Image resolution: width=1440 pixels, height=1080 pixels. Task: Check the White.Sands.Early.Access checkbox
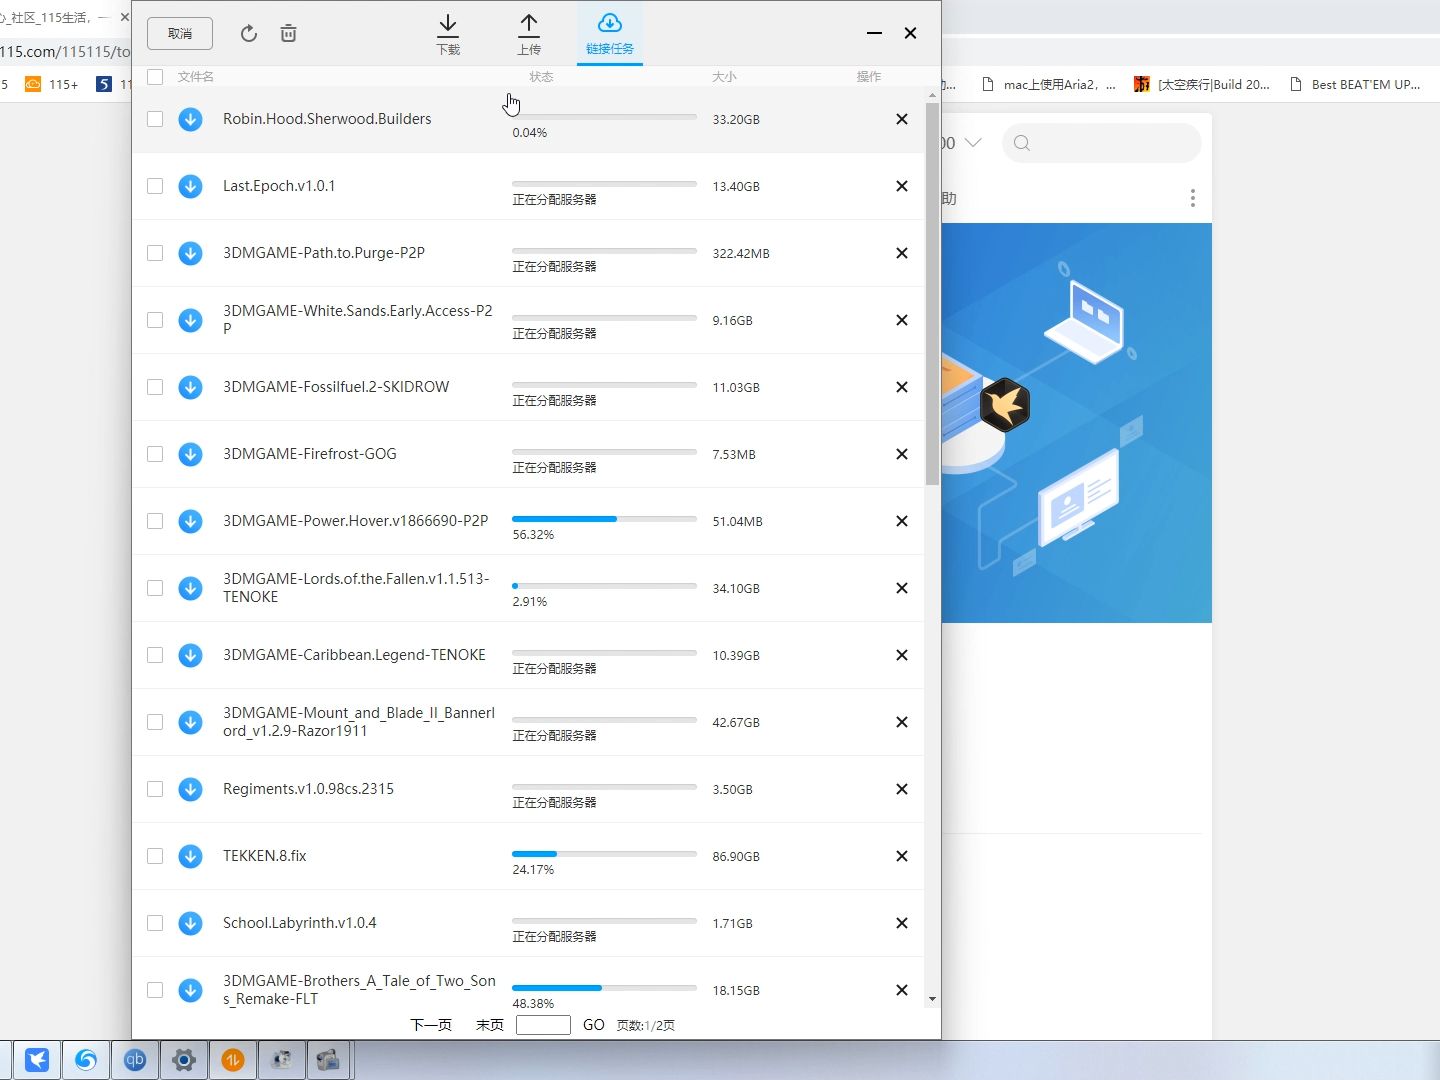click(155, 320)
